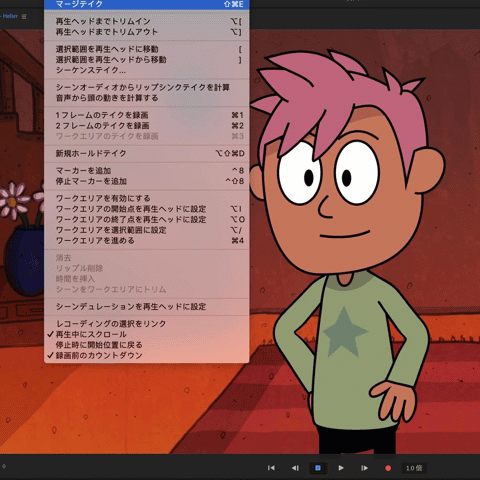Select 新規ホールドテイク
Image resolution: width=480 pixels, height=480 pixels.
(147, 153)
